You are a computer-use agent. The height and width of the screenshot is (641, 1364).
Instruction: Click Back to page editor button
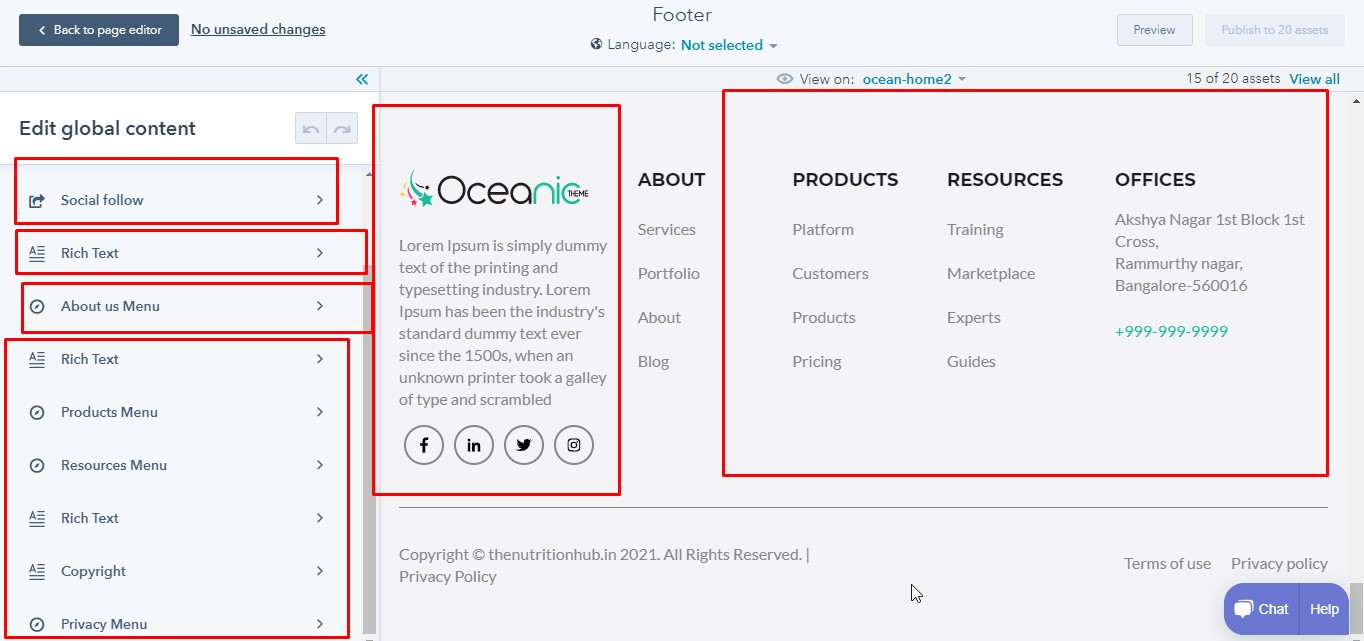(99, 30)
